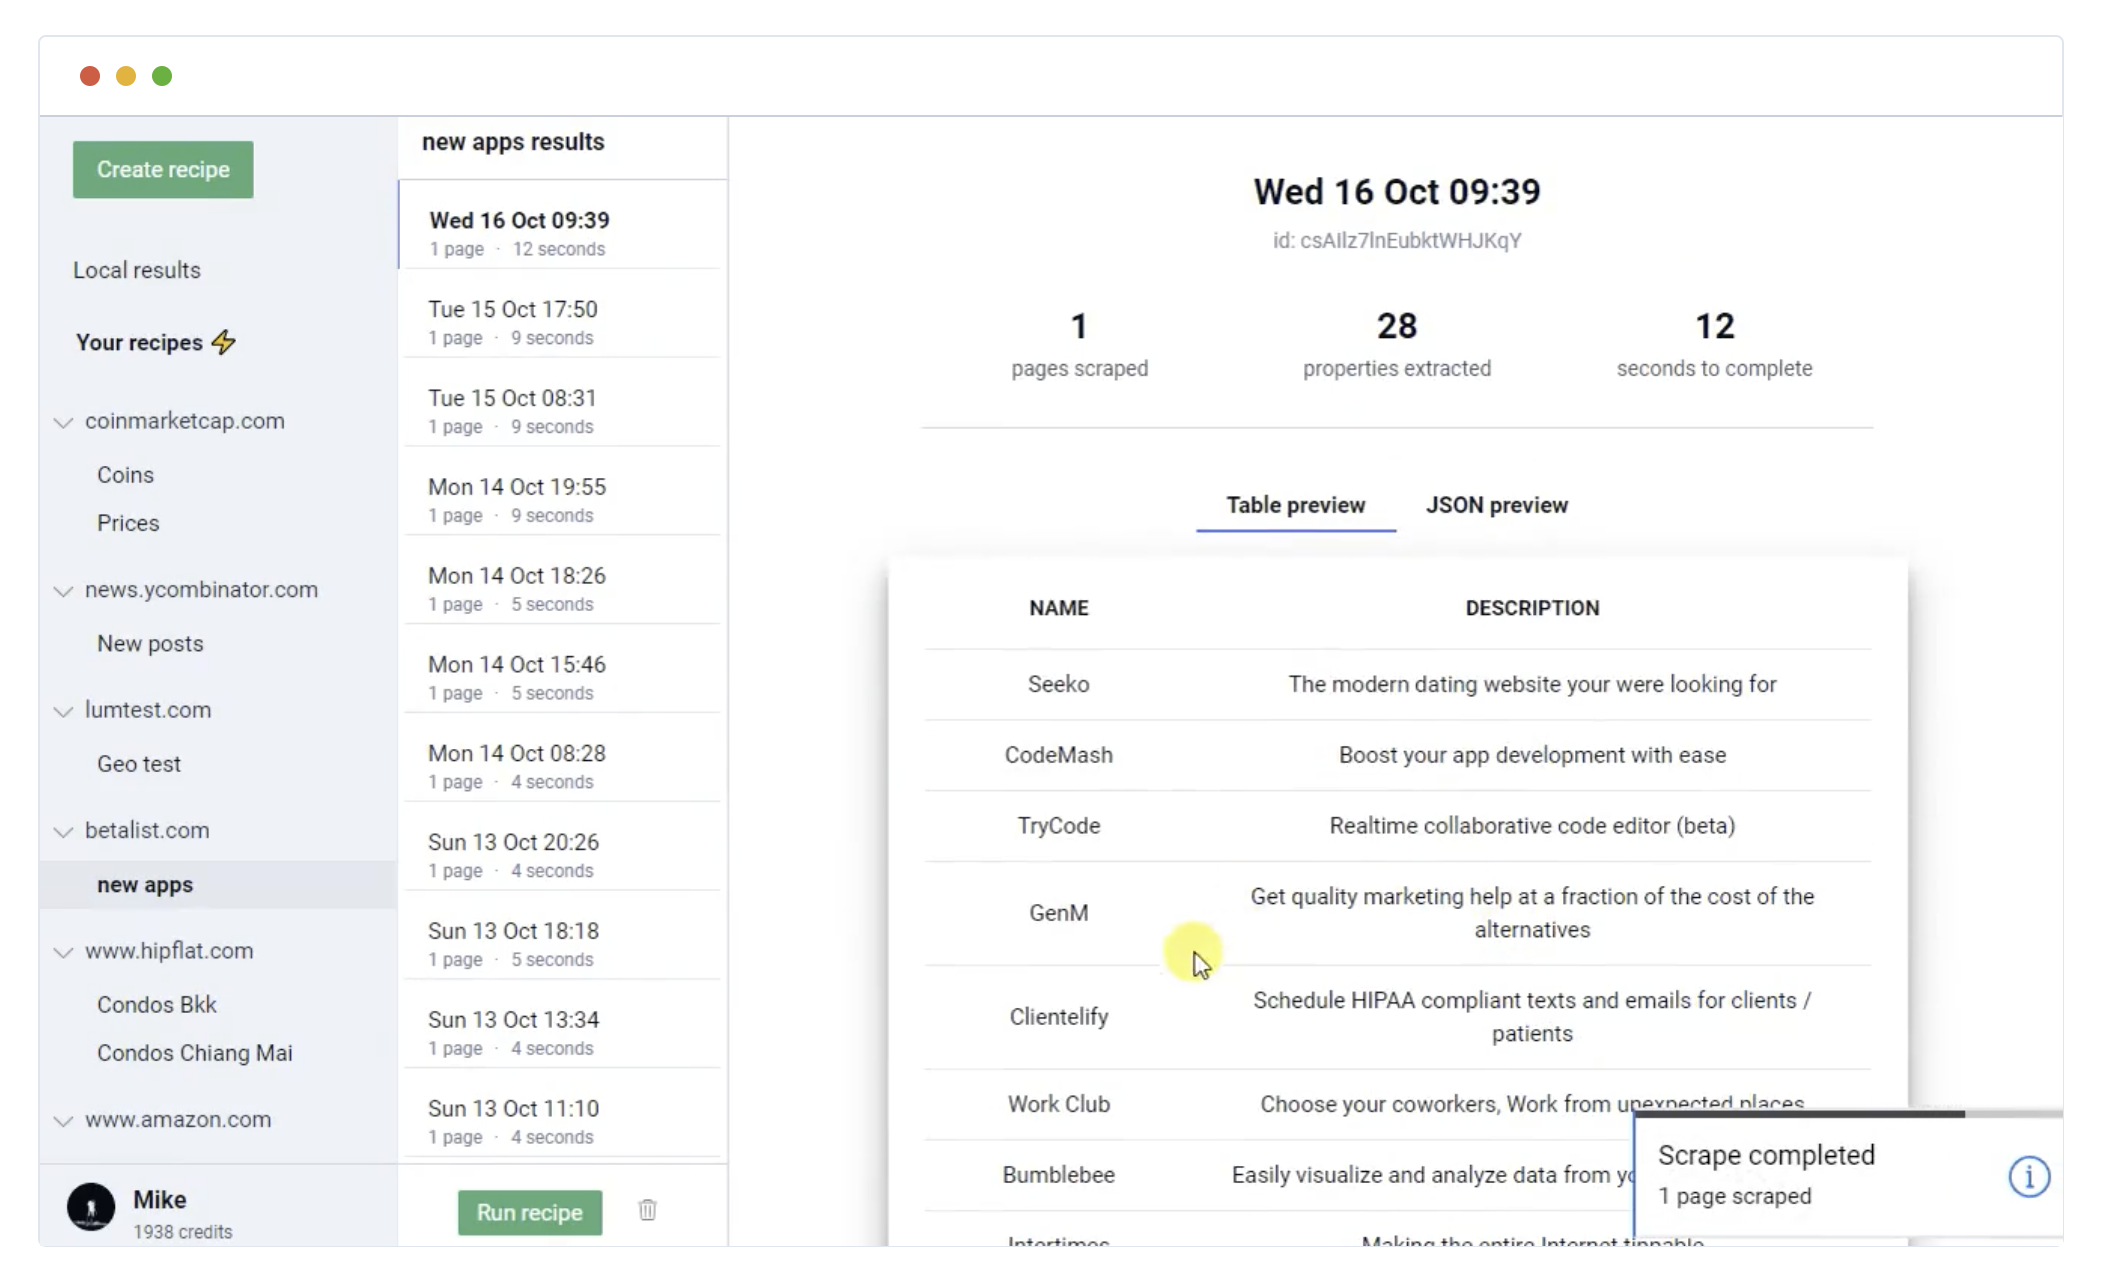This screenshot has width=2108, height=1288.
Task: Click the trash icon beside Run recipe
Action: (647, 1210)
